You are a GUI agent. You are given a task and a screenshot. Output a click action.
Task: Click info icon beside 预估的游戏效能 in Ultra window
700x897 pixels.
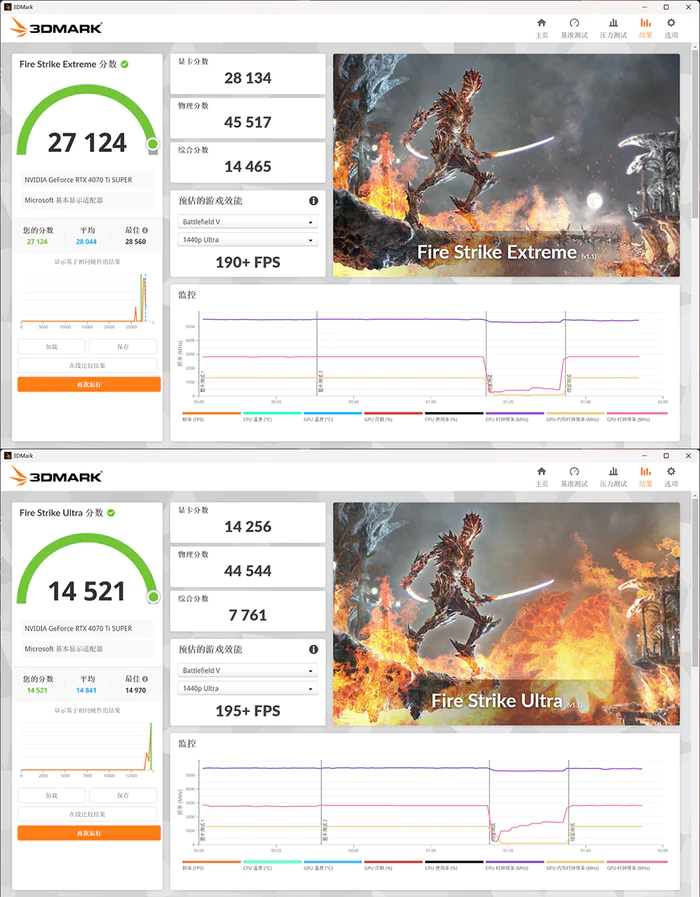[x=313, y=649]
